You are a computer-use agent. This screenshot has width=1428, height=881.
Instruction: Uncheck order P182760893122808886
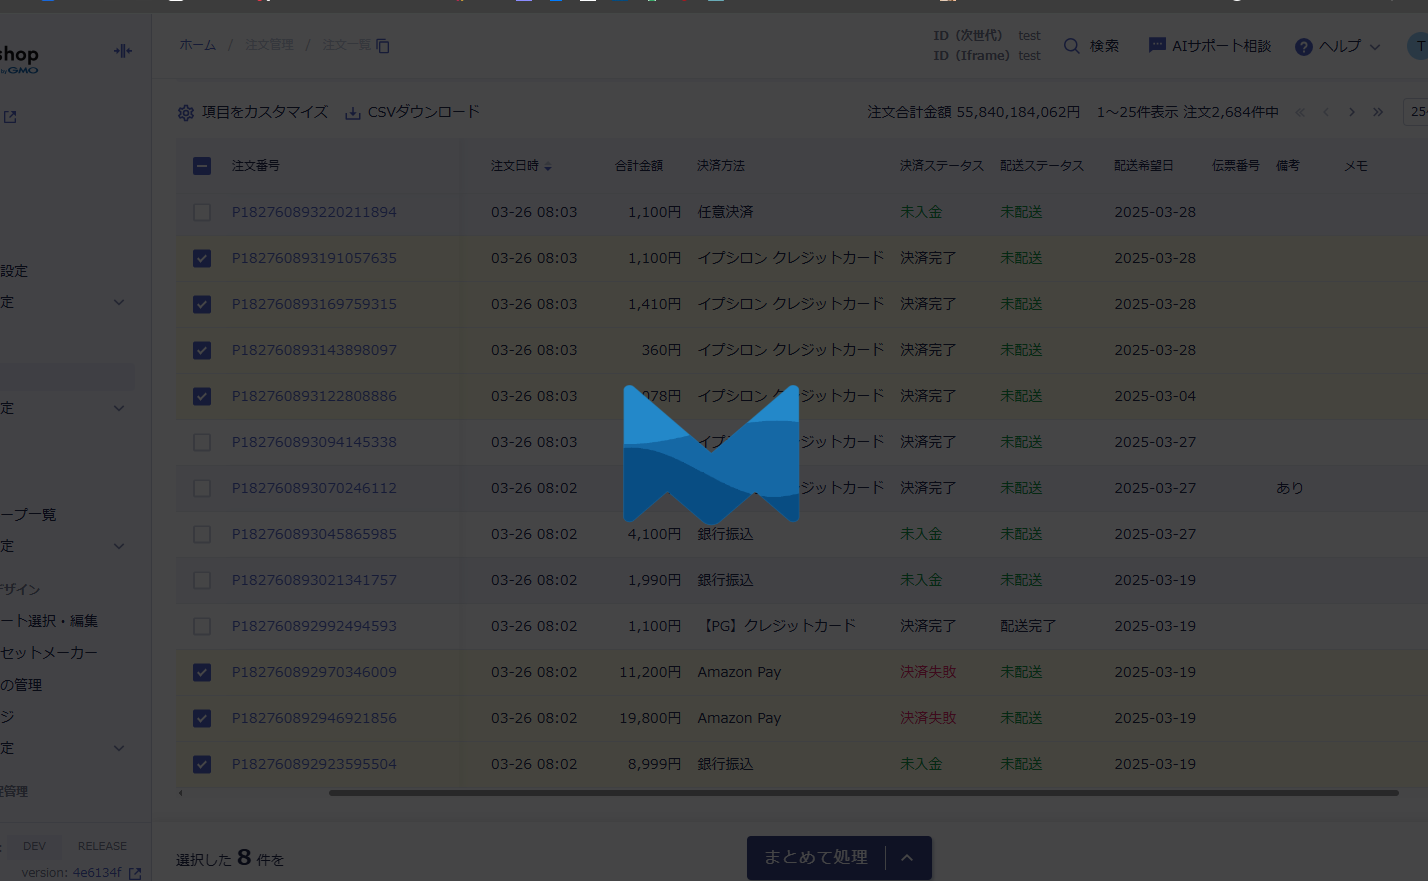(x=202, y=396)
